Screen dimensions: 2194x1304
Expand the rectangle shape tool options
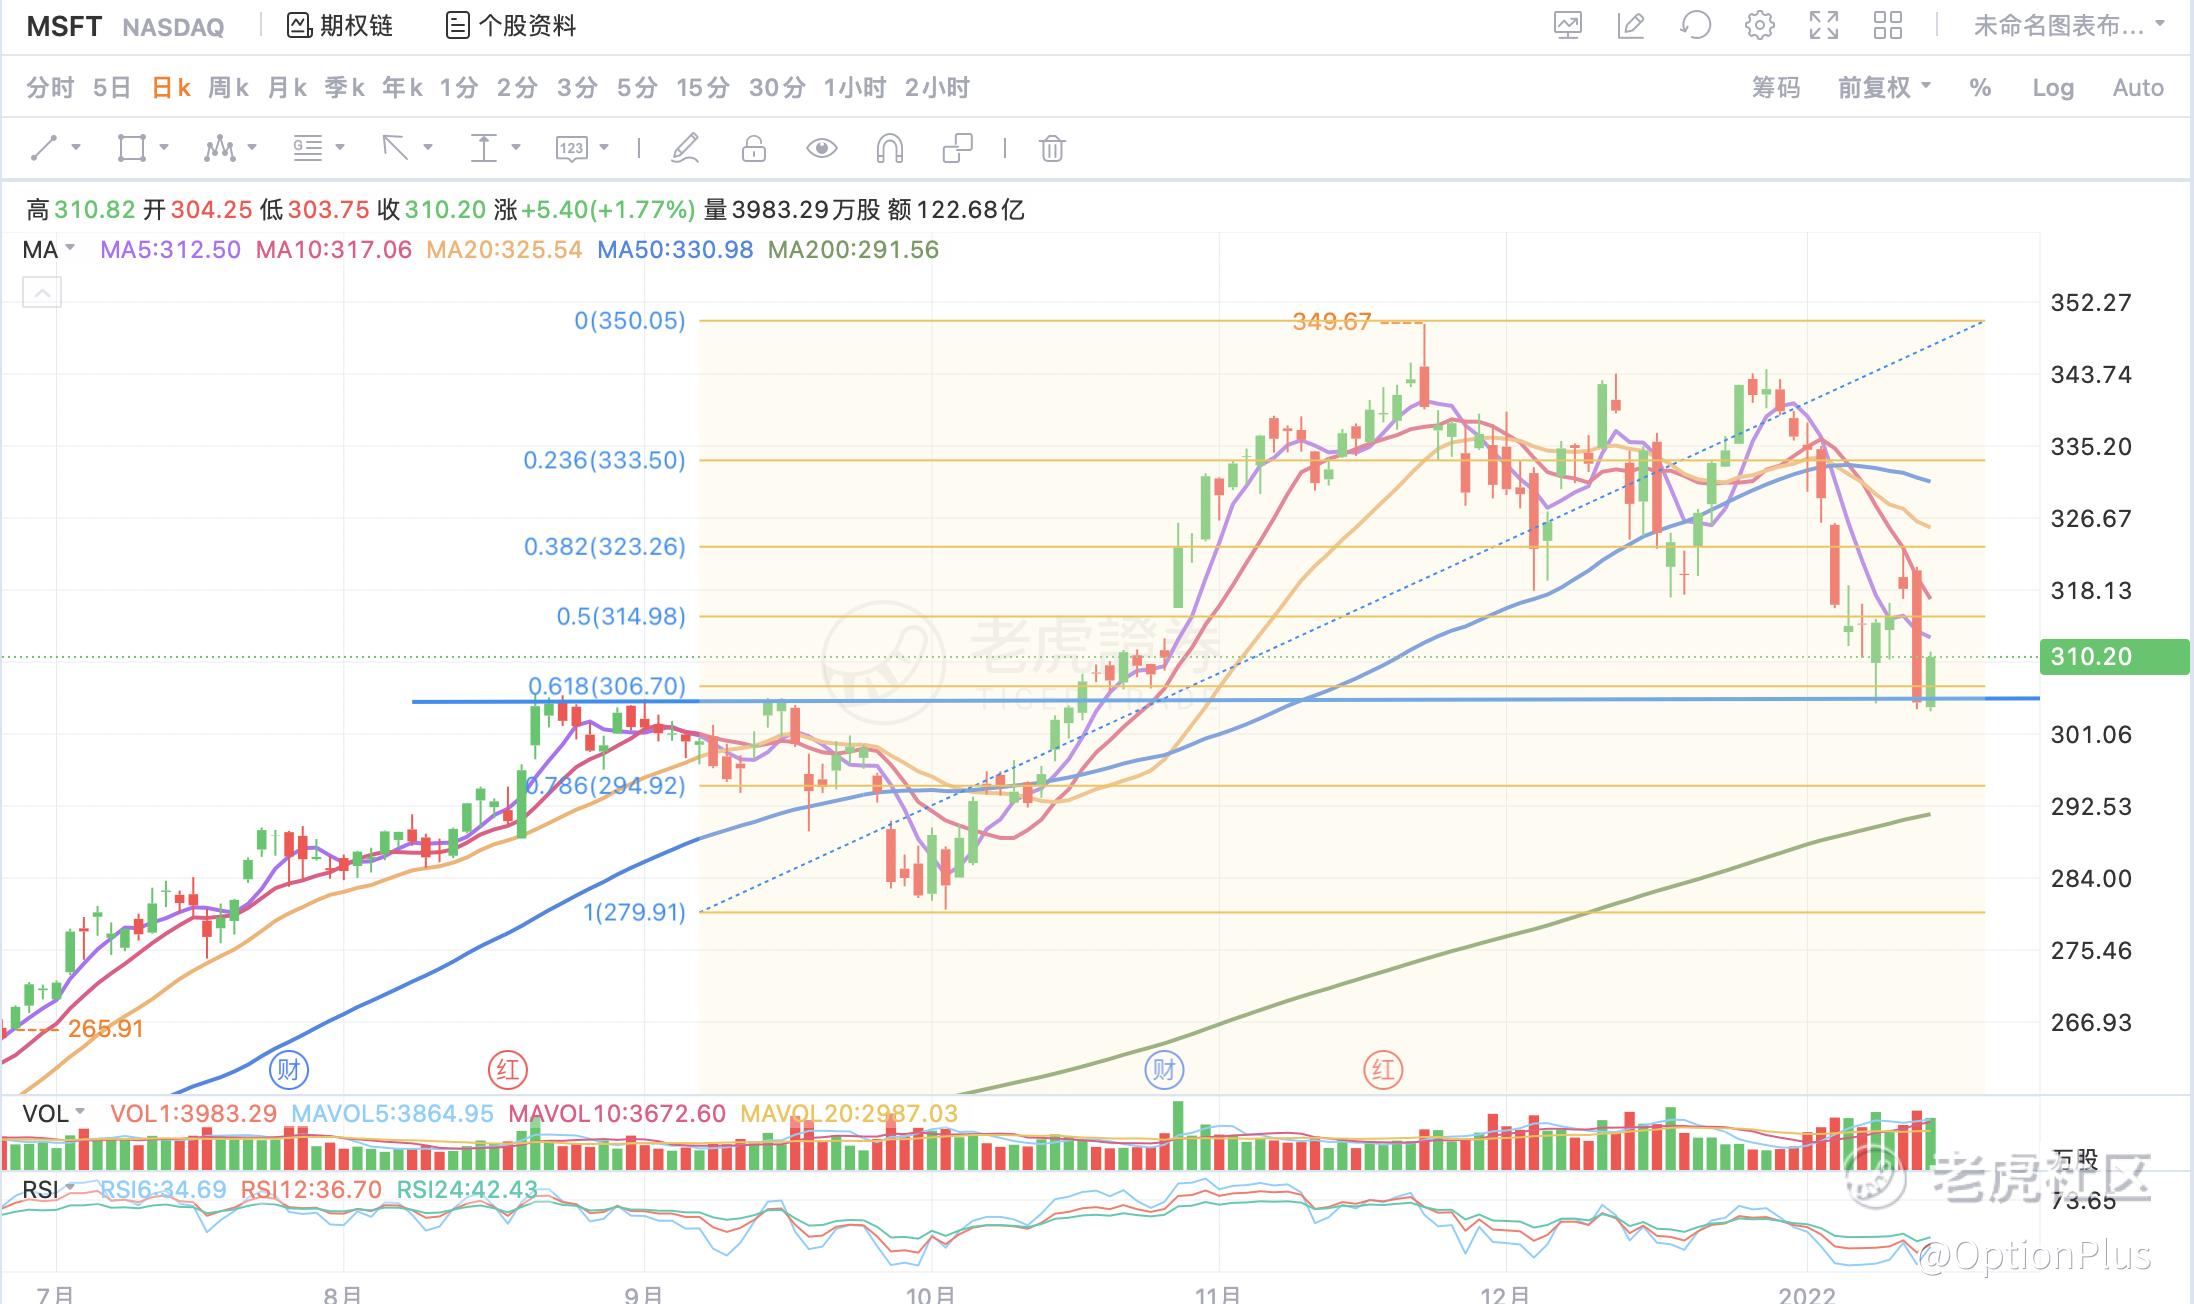coord(164,148)
